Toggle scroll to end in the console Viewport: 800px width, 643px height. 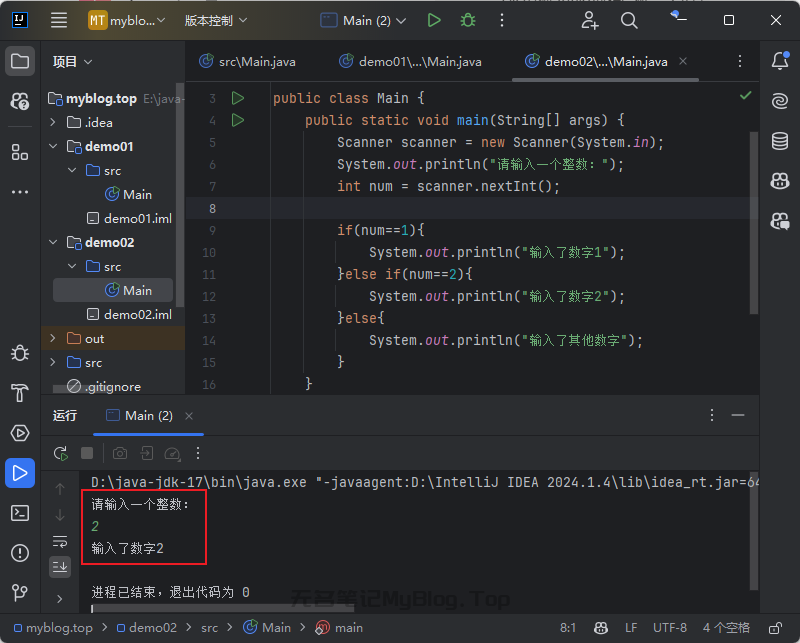[x=60, y=567]
